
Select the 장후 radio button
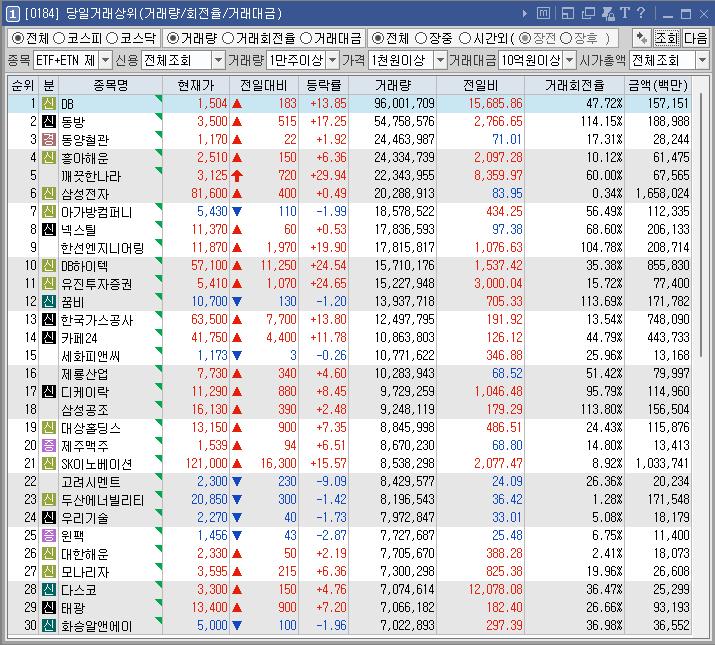coord(566,38)
